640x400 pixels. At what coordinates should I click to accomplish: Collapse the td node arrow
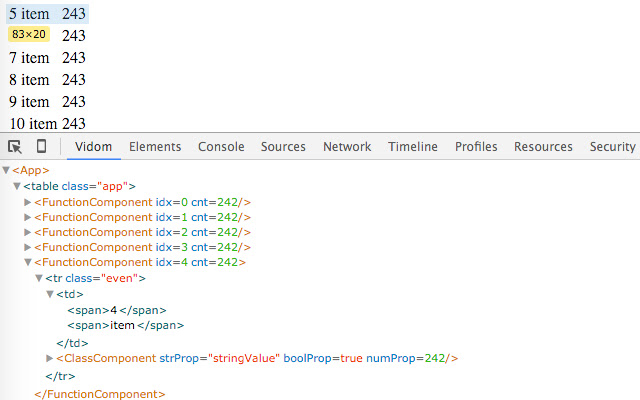[x=50, y=294]
